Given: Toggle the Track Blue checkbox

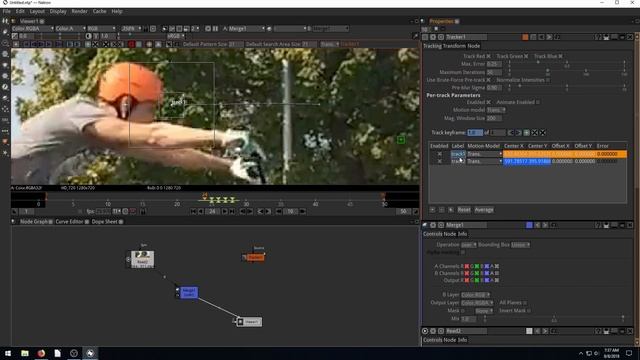Looking at the screenshot, I should point(560,56).
